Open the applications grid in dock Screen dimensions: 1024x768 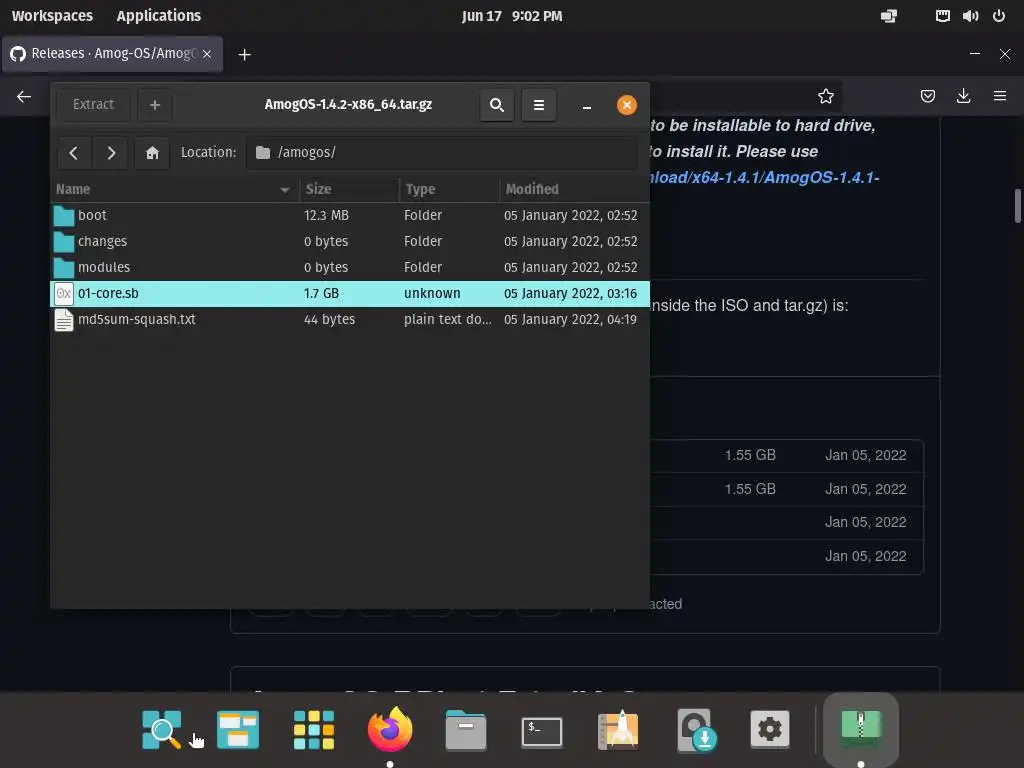tap(314, 729)
